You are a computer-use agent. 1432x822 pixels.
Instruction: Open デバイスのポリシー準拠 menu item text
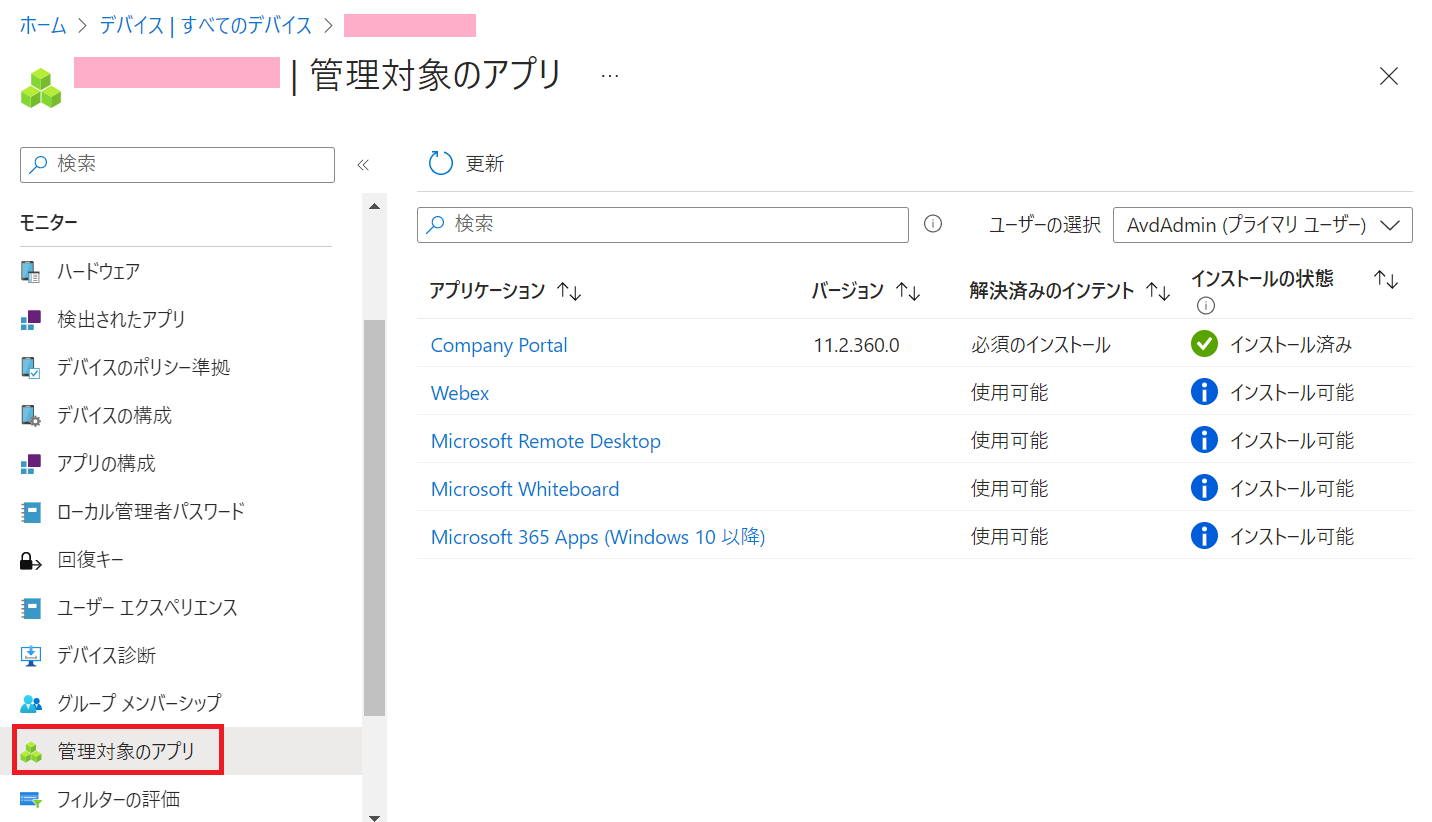click(143, 367)
